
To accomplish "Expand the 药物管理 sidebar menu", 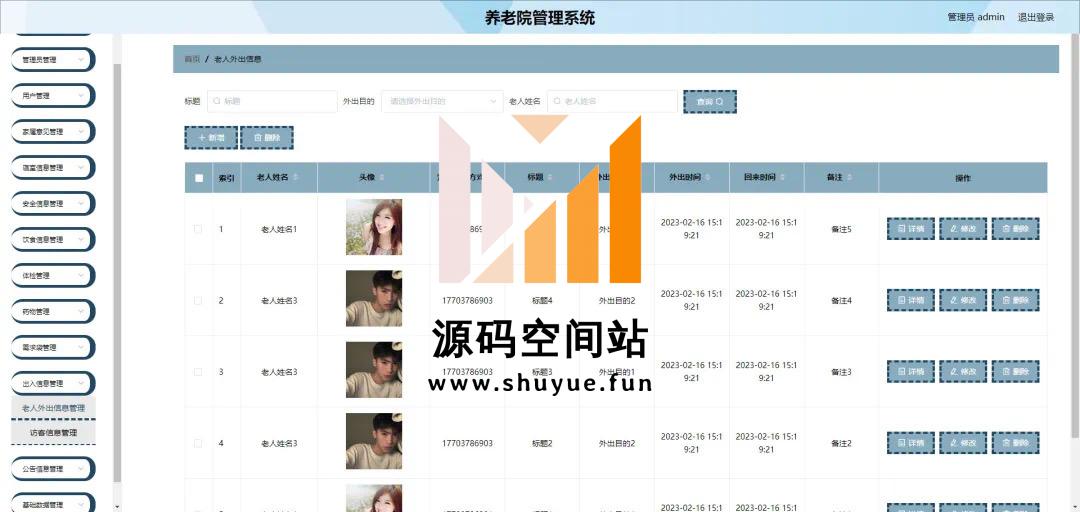I will point(52,311).
